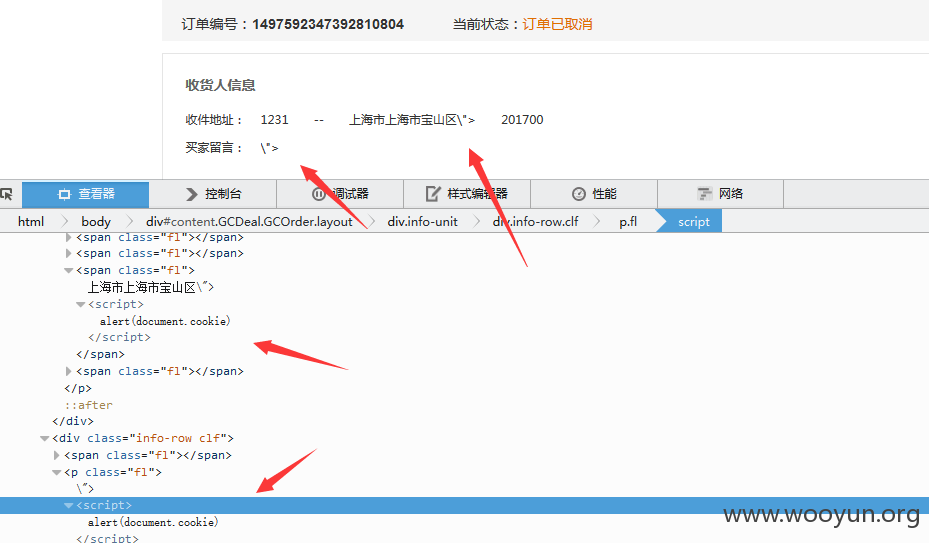Select first </script> closing tag row

point(119,337)
